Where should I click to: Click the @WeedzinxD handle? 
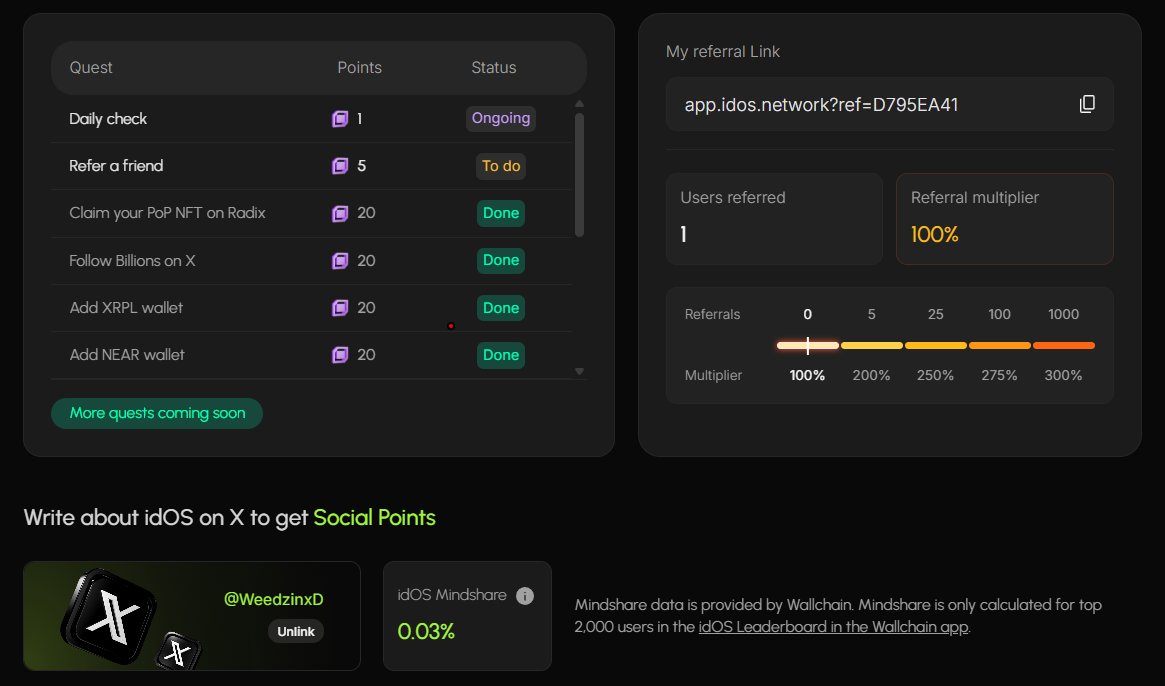coord(273,599)
